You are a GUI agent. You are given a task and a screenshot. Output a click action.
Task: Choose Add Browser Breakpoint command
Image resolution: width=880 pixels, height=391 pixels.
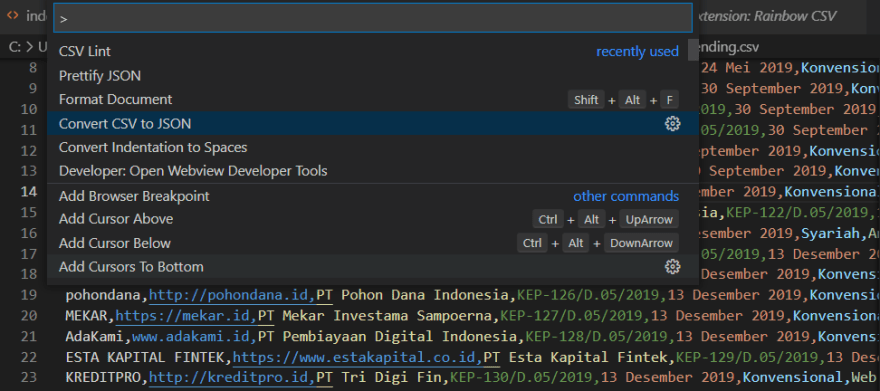click(373, 196)
